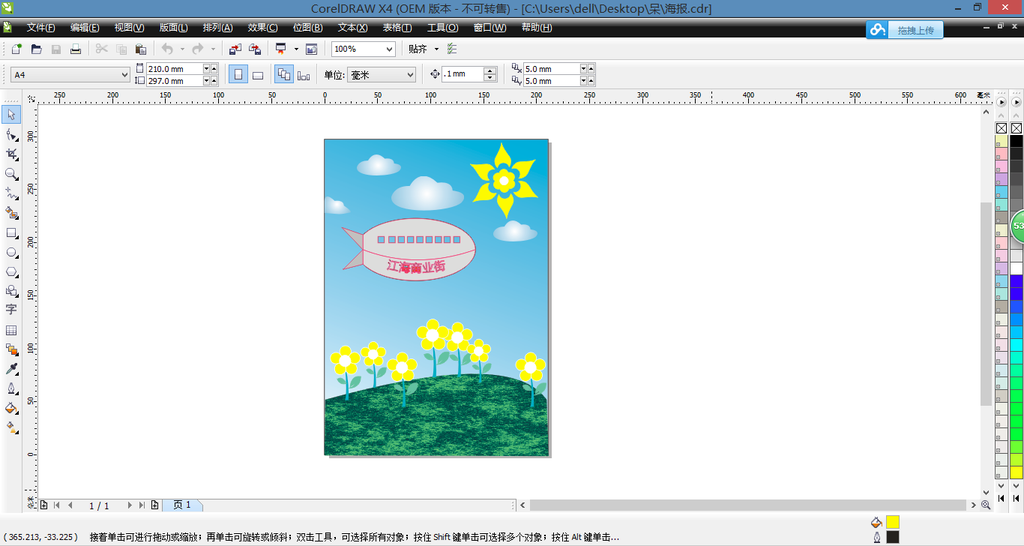Screen dimensions: 1024x546
Task: Click the horizontal scrollbar track
Action: (748, 505)
